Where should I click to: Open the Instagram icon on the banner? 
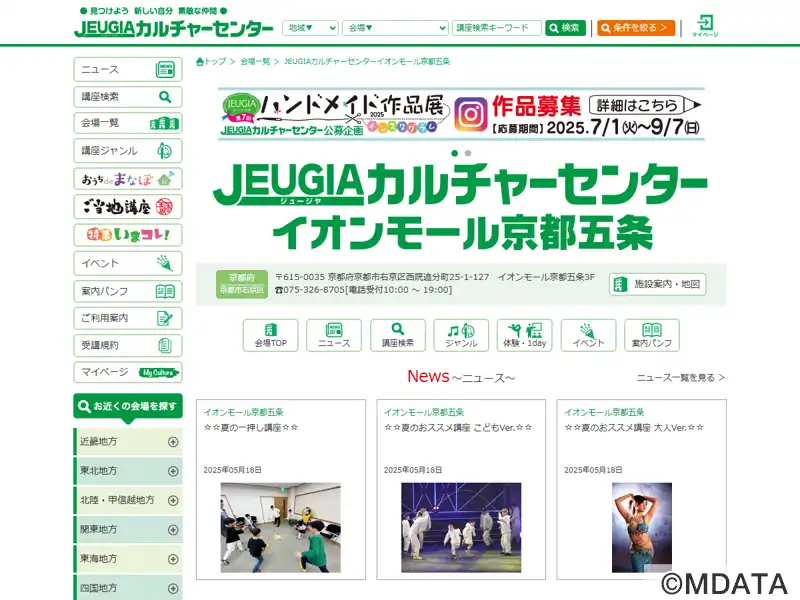tap(470, 114)
